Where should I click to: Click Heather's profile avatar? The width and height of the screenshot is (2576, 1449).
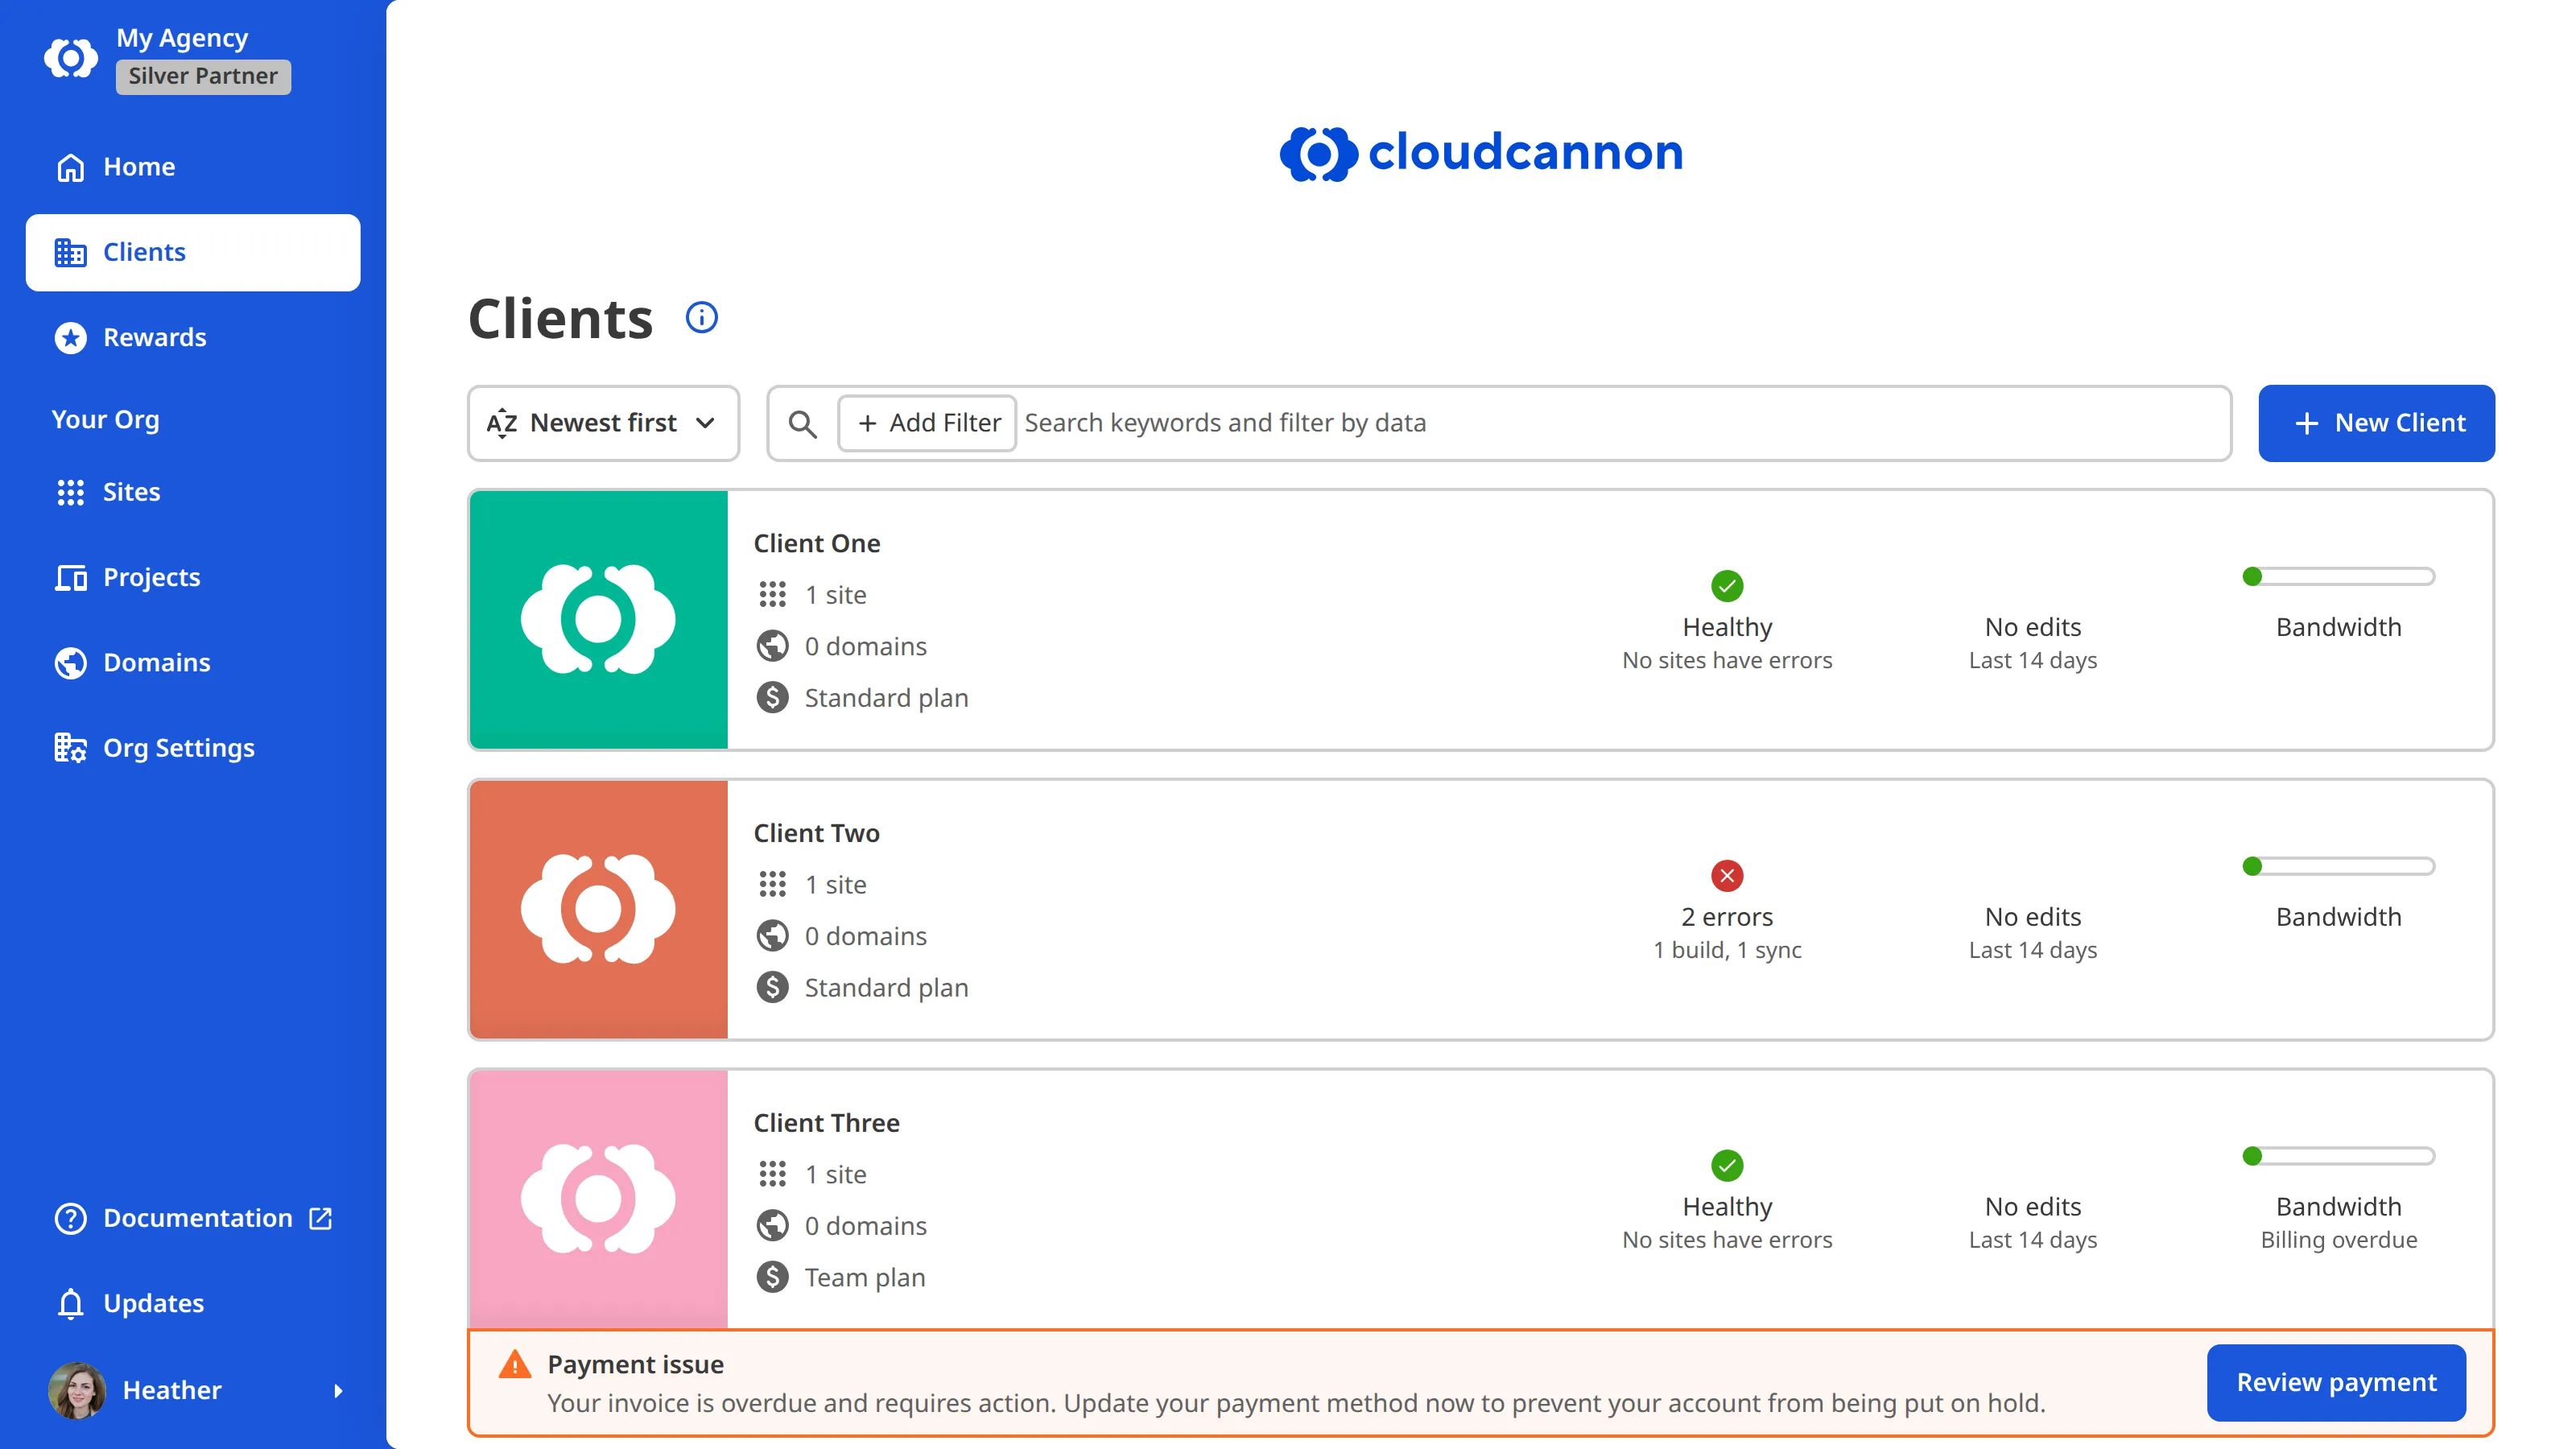click(77, 1390)
